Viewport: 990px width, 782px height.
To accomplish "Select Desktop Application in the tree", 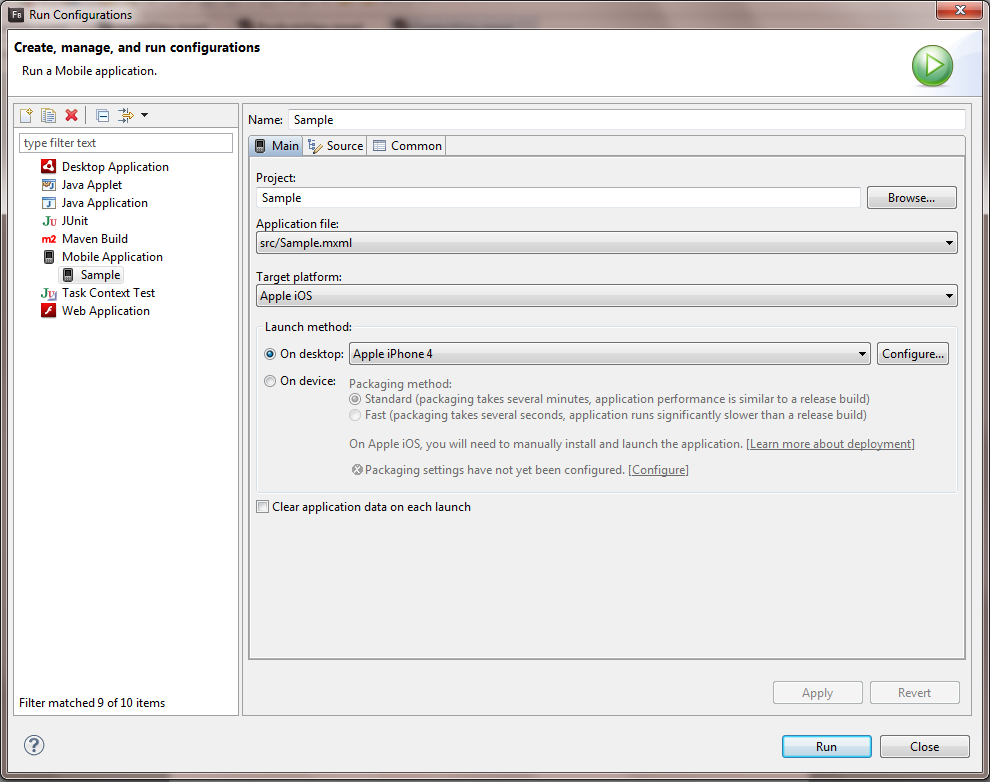I will tap(115, 167).
